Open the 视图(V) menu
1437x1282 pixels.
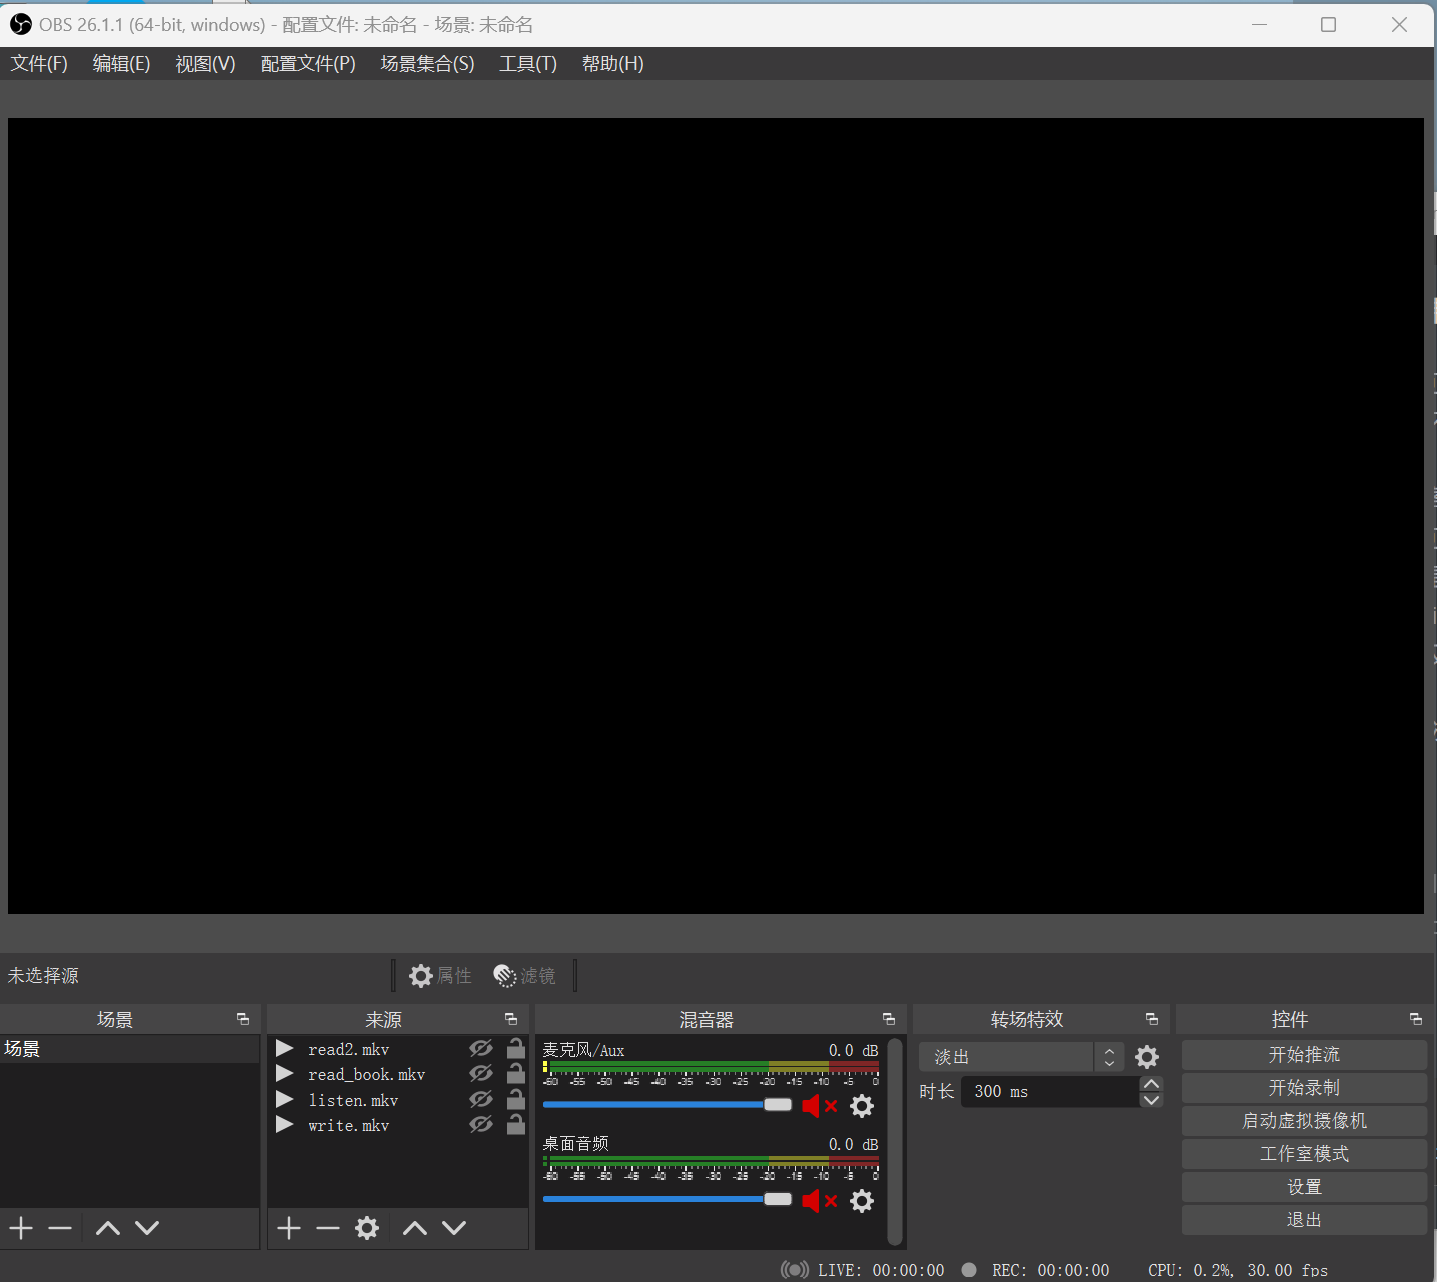[205, 64]
